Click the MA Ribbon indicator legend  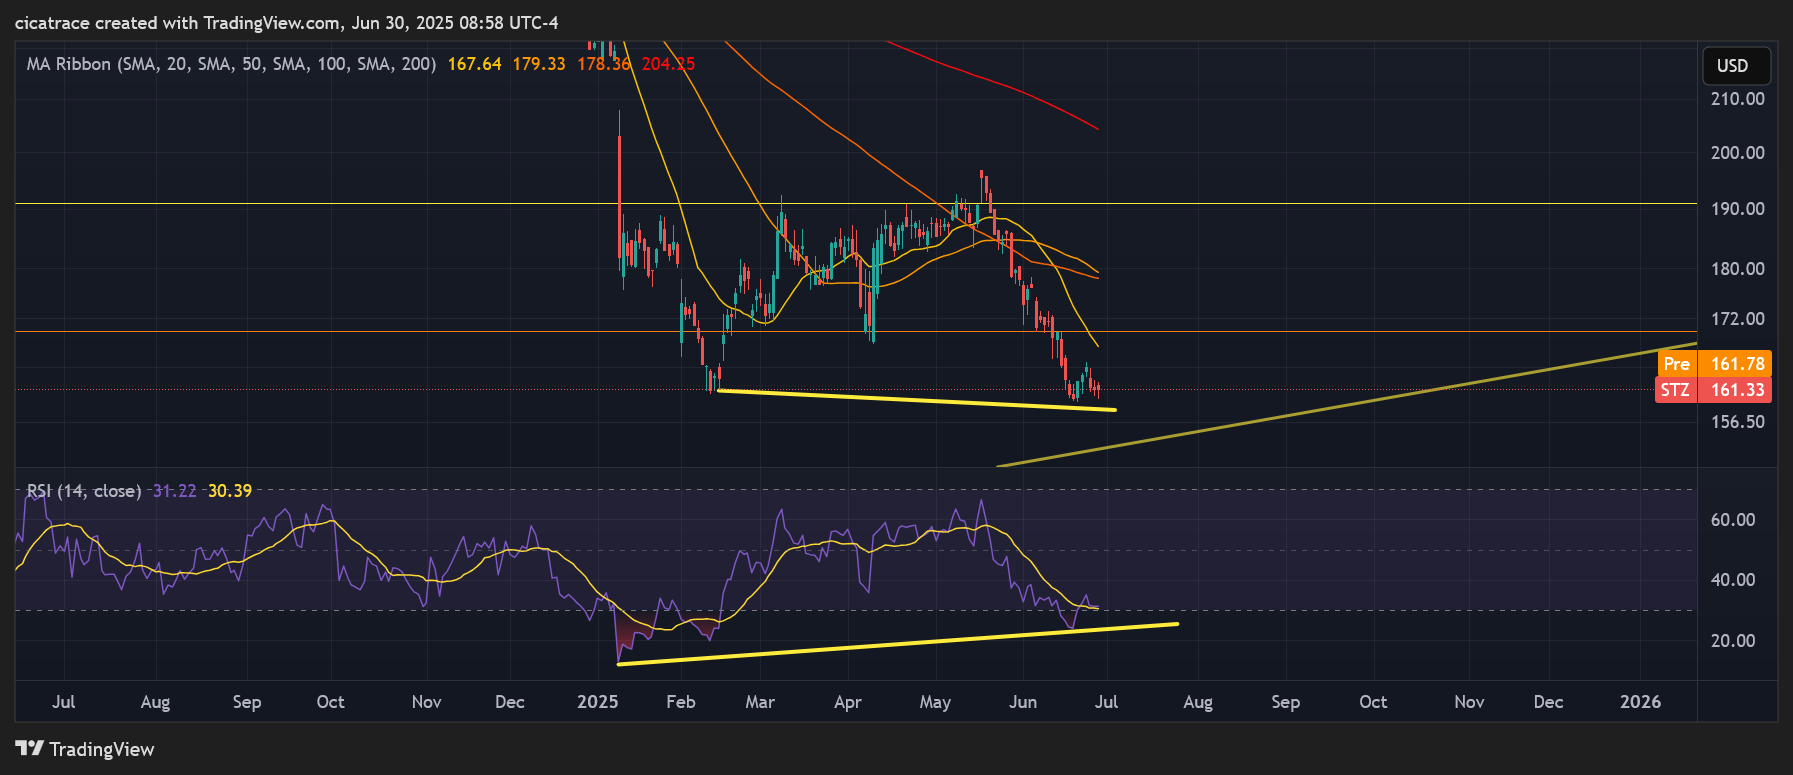231,64
